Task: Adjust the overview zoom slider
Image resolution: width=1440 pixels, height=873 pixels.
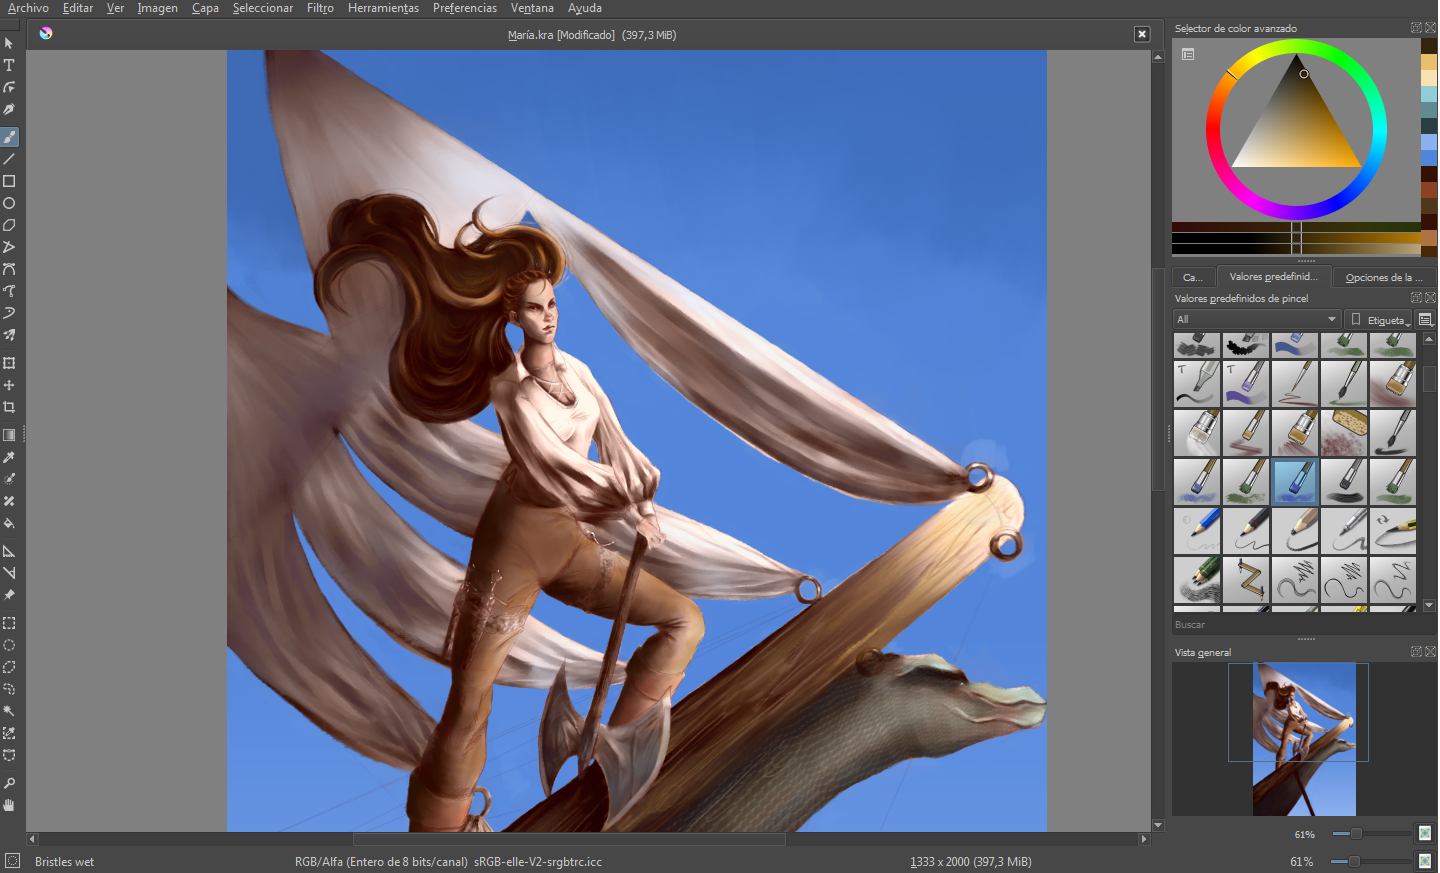Action: click(1372, 833)
